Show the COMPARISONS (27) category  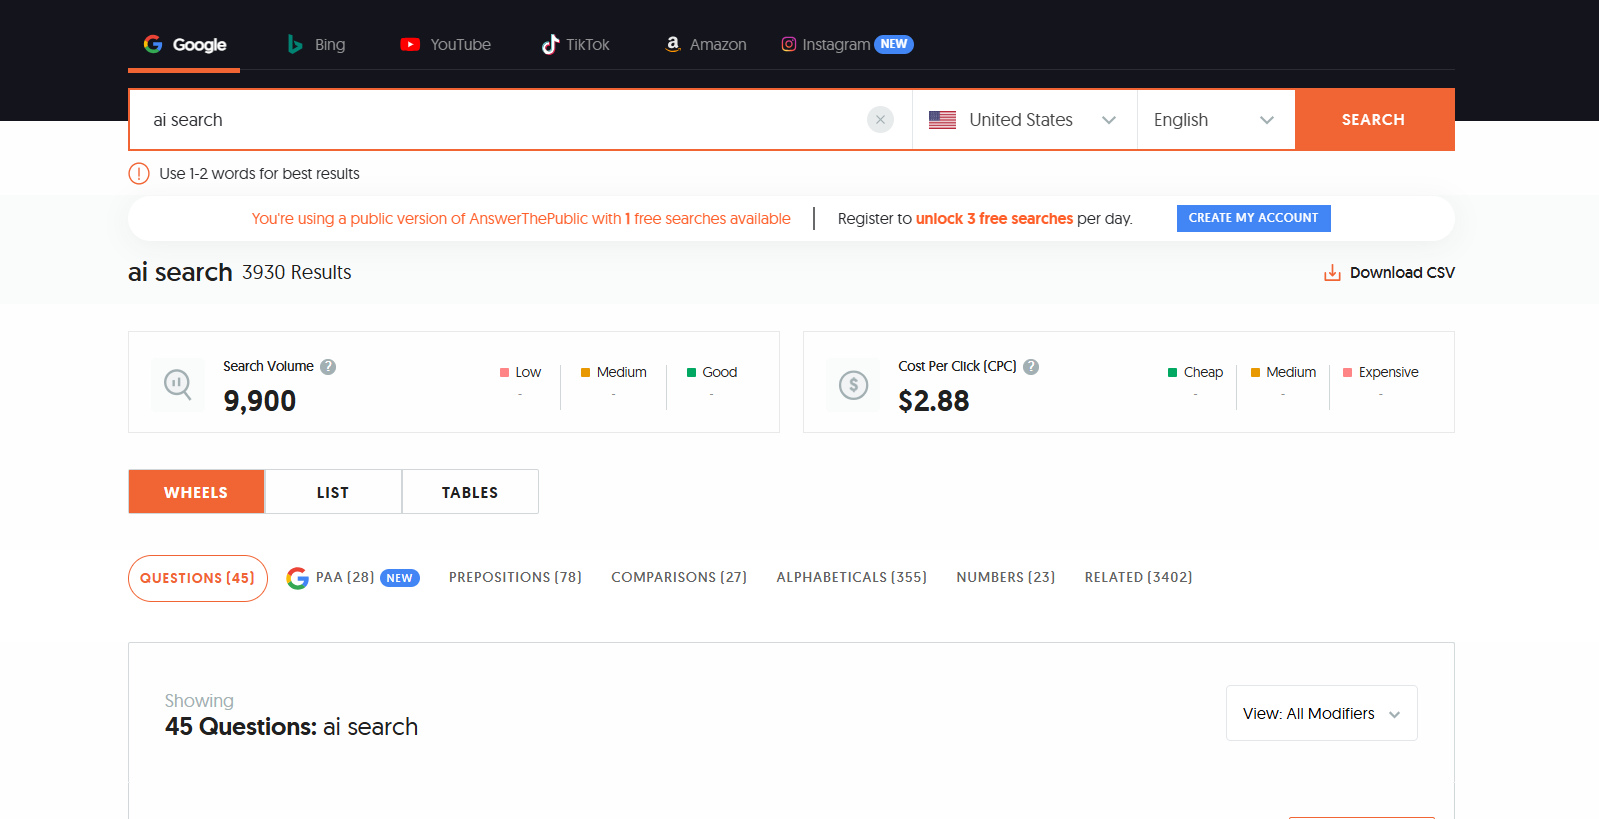[679, 578]
